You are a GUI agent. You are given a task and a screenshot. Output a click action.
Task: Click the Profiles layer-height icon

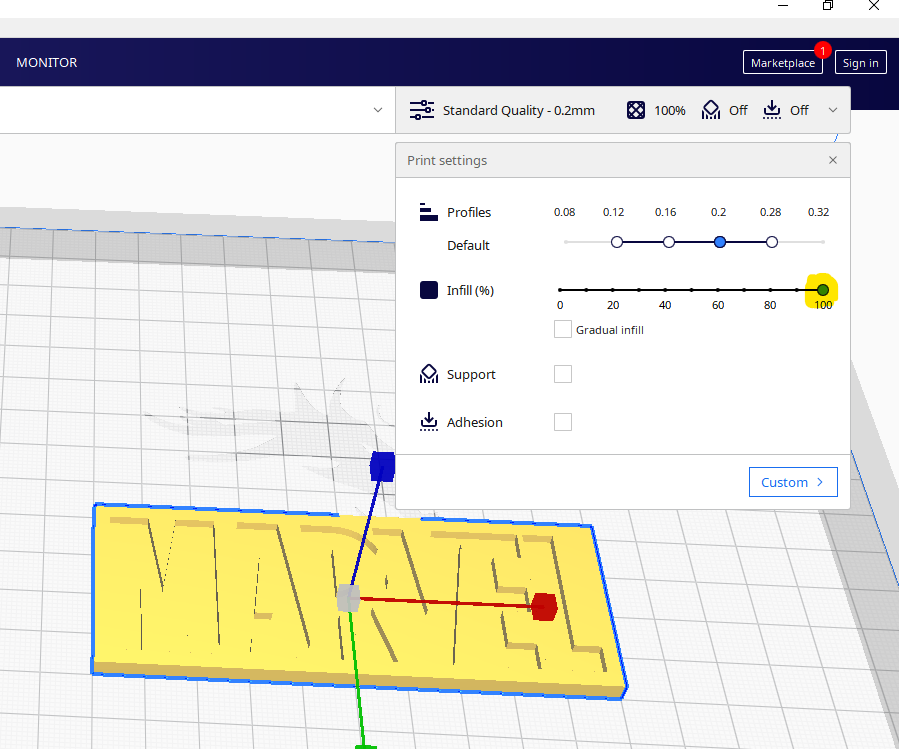pyautogui.click(x=428, y=212)
